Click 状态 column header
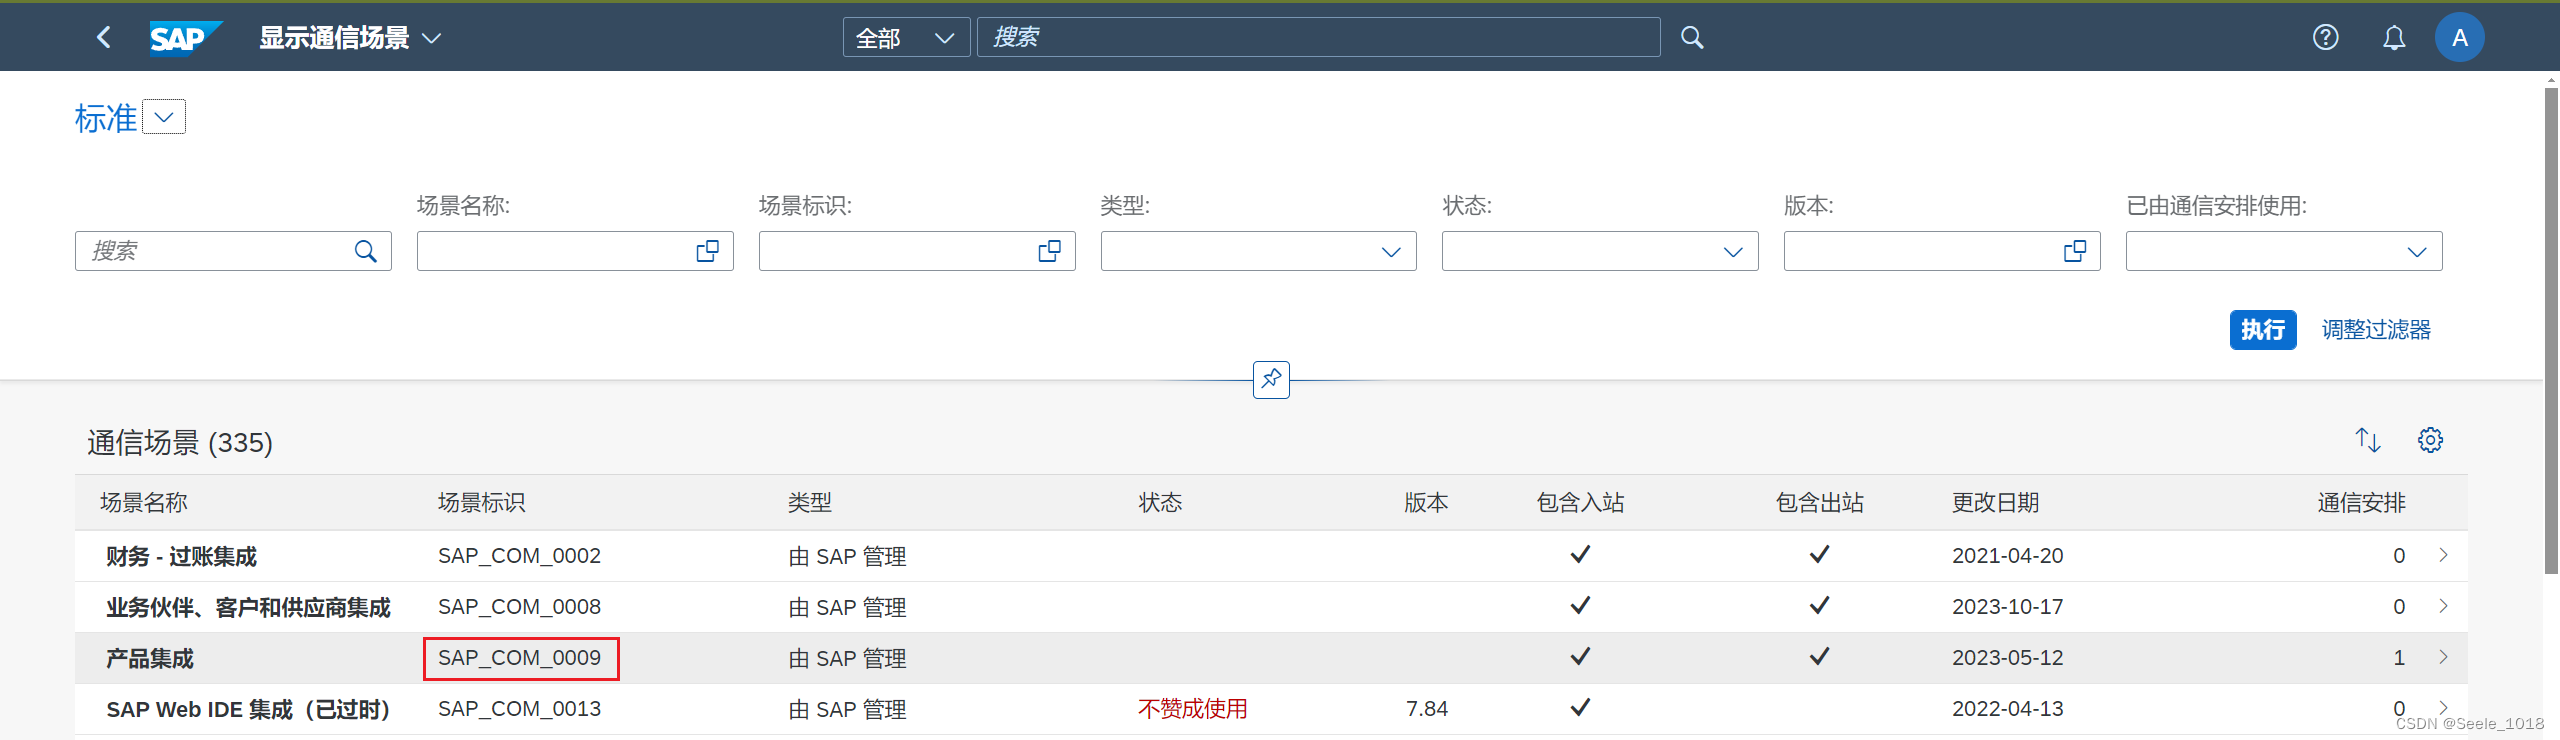This screenshot has height=740, width=2560. tap(1160, 503)
